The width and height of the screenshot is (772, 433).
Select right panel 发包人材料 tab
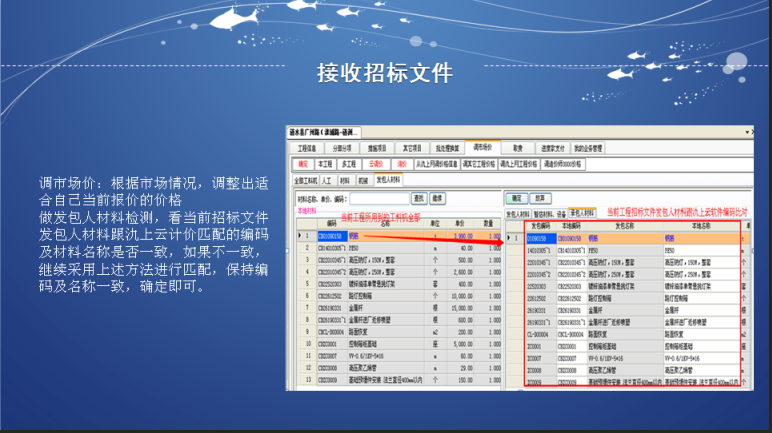tap(517, 214)
